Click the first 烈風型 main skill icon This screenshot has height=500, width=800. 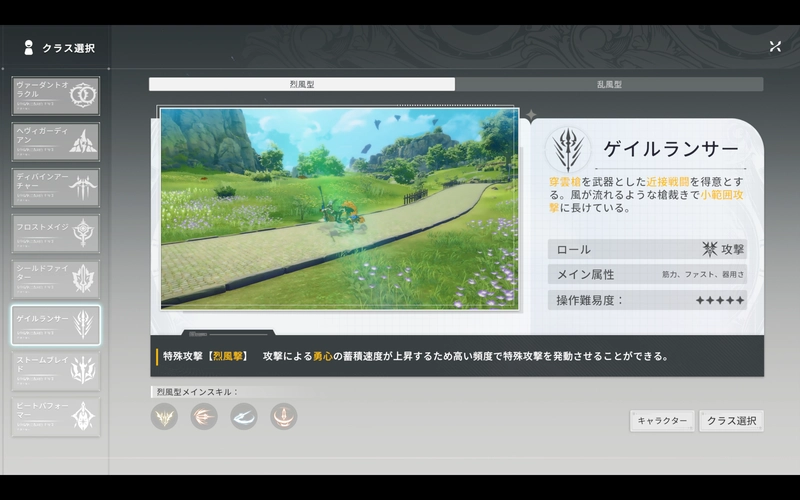point(164,416)
